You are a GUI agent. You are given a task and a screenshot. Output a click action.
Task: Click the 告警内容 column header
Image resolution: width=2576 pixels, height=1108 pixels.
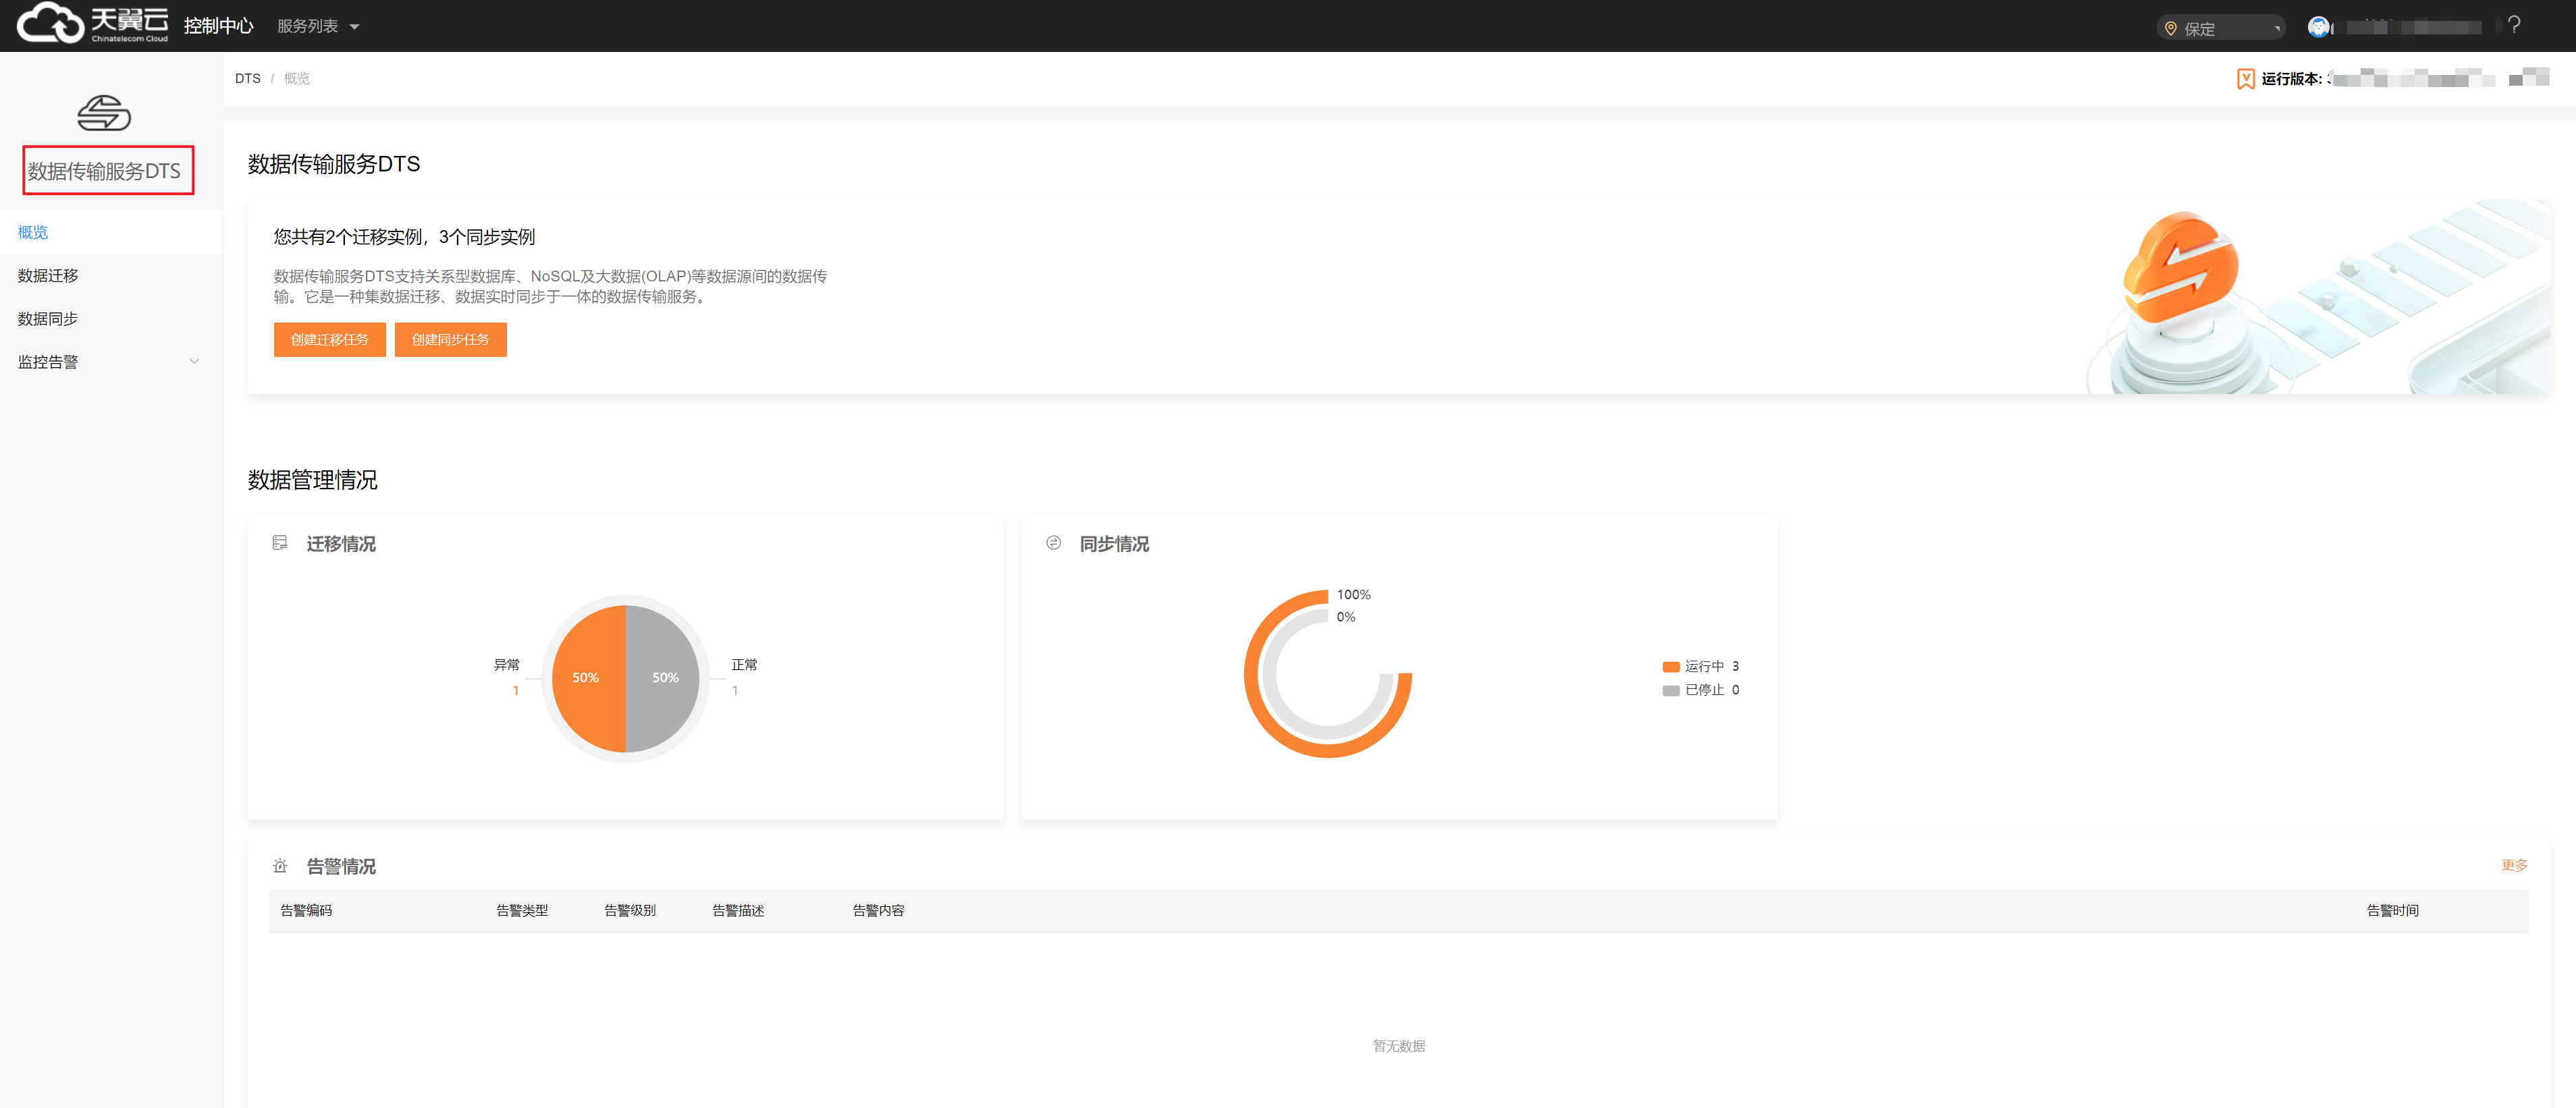coord(878,910)
